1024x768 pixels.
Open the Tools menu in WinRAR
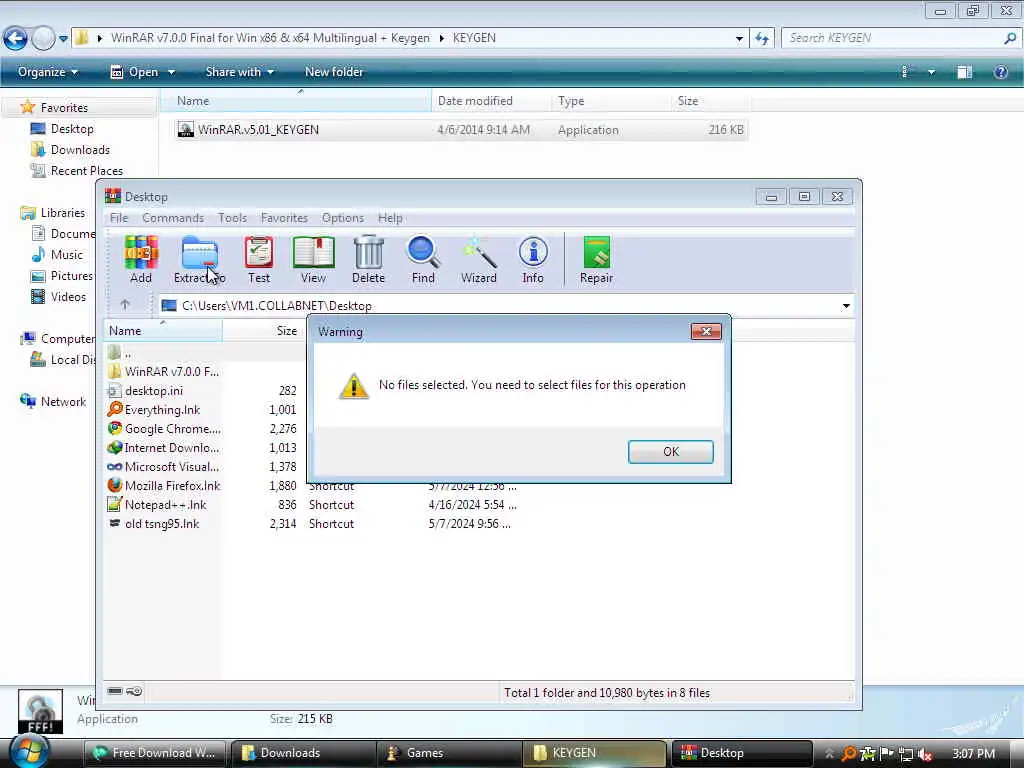click(232, 218)
